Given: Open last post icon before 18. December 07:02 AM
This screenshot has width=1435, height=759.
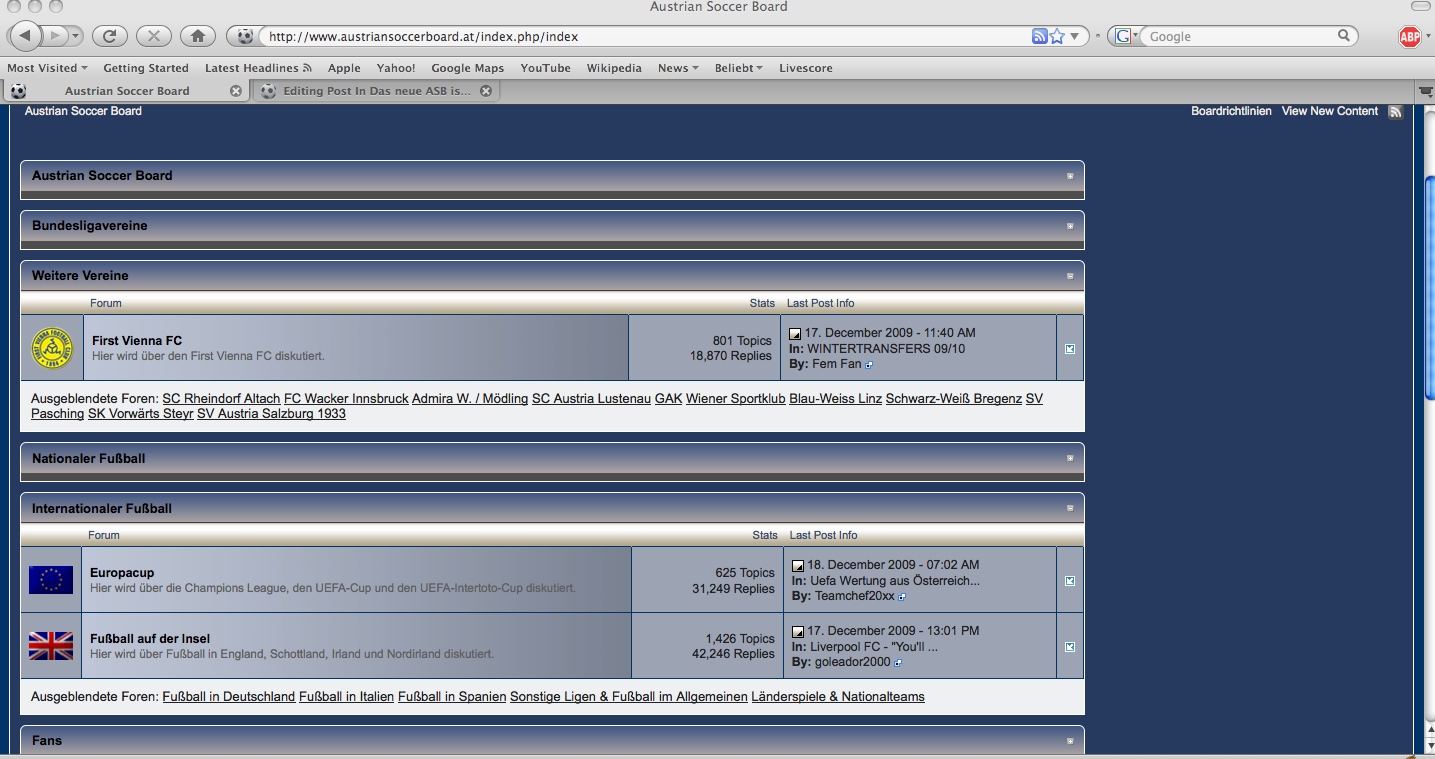Looking at the screenshot, I should point(798,565).
